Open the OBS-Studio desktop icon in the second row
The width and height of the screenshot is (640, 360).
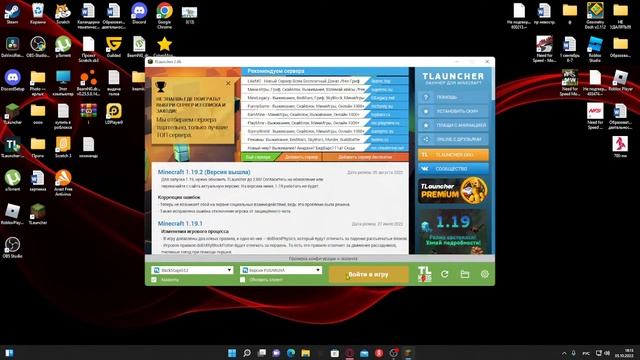(38, 47)
